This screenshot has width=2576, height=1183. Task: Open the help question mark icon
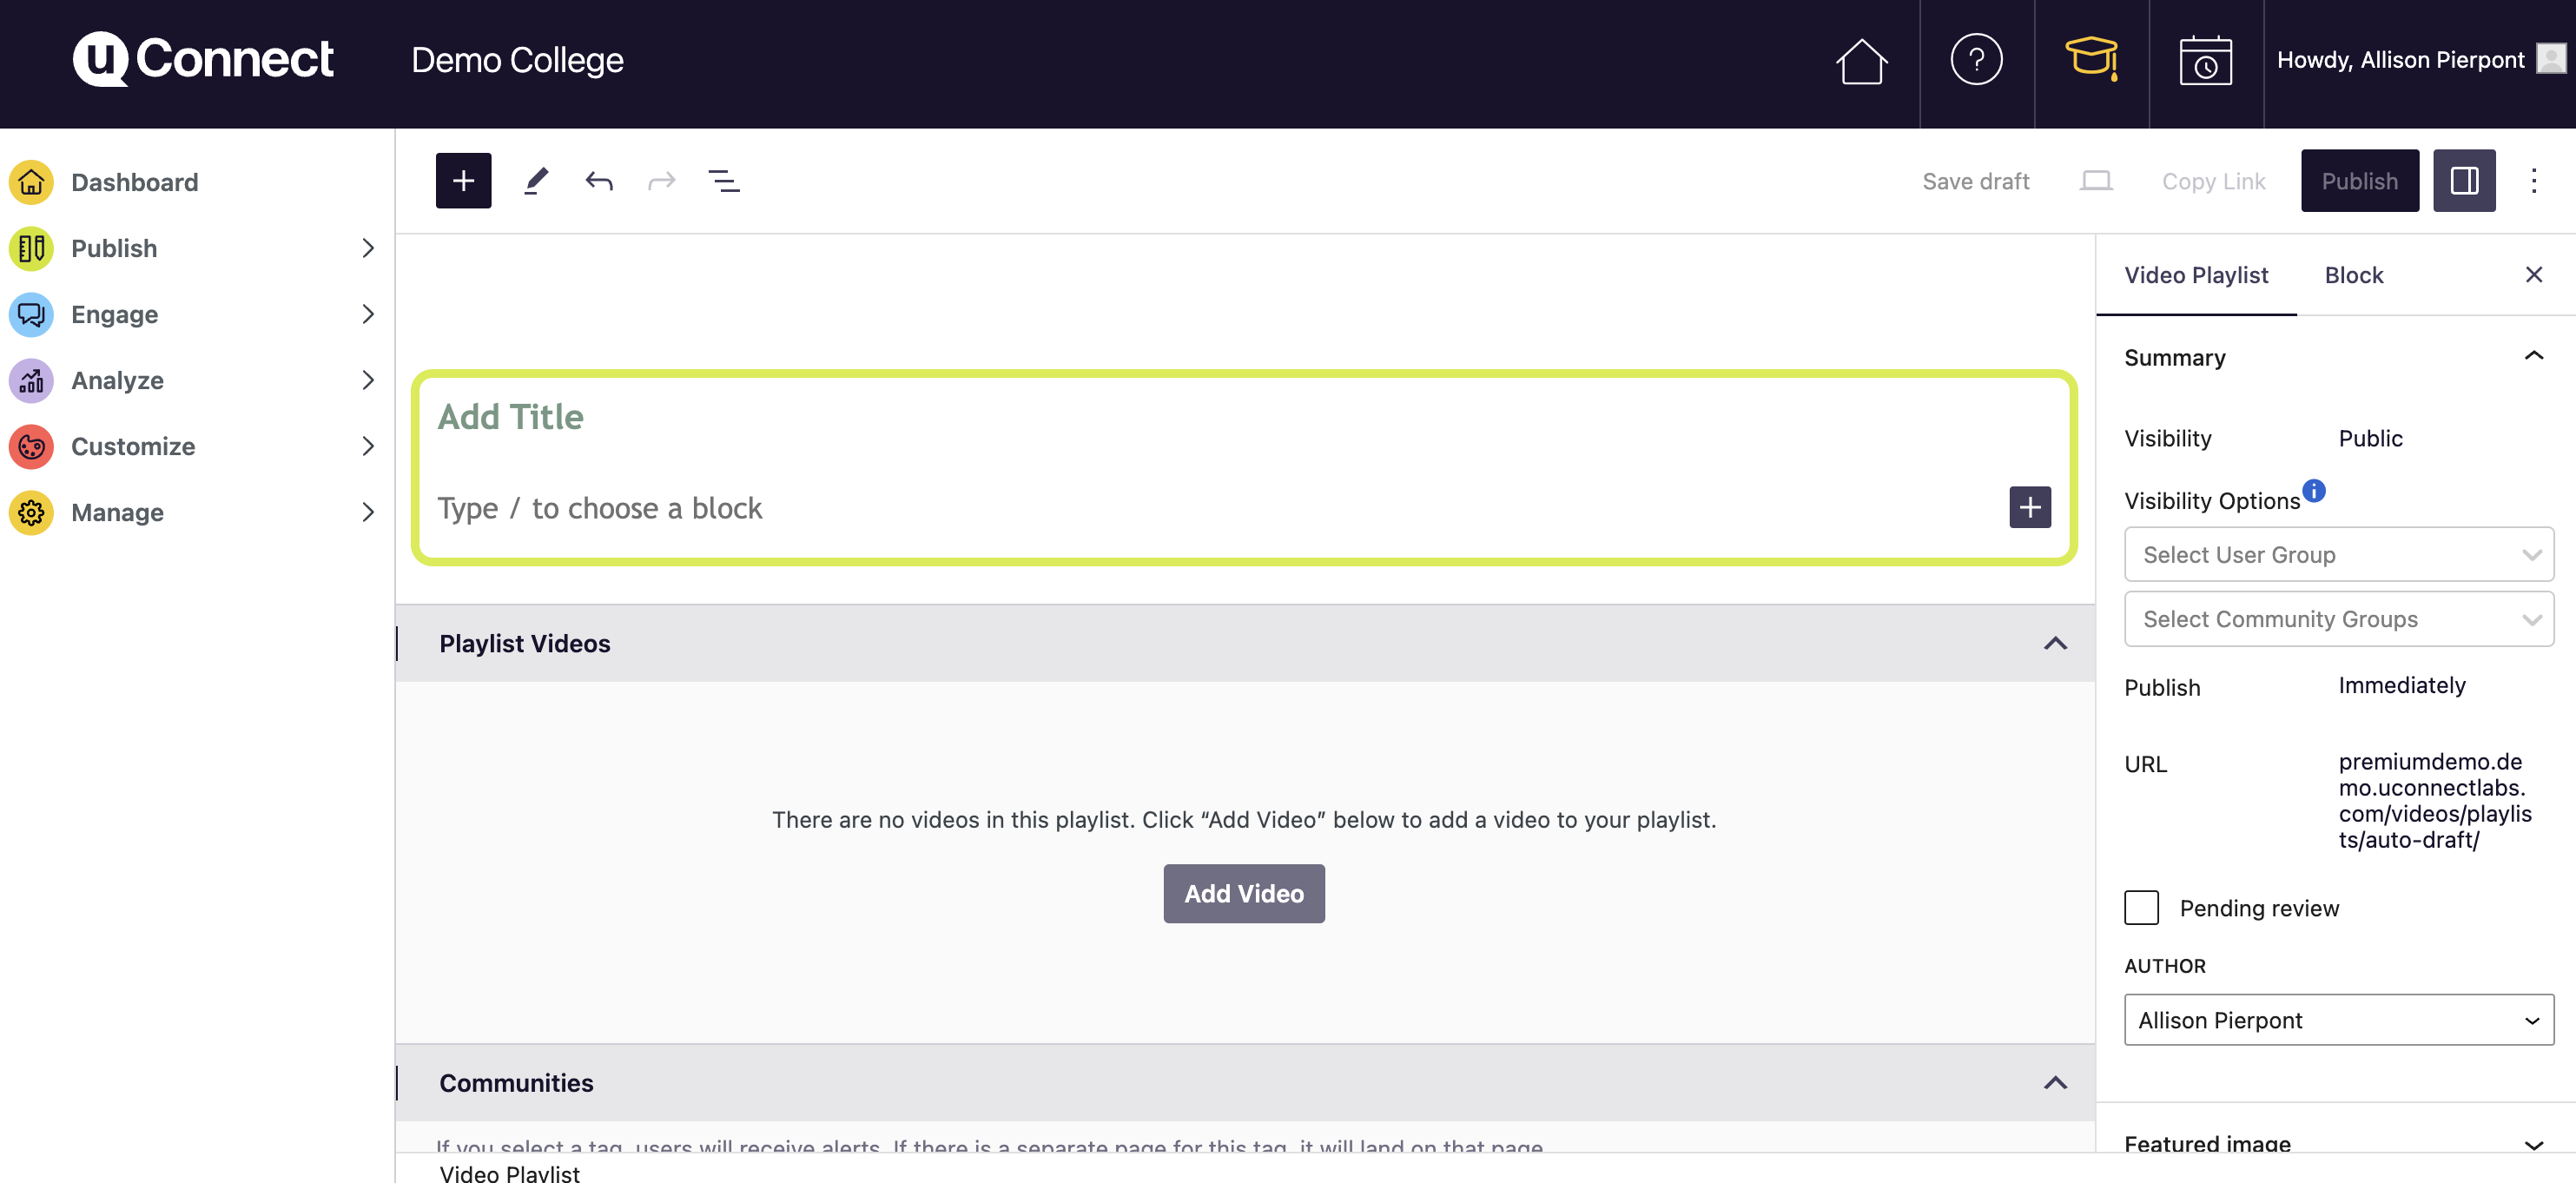1975,60
